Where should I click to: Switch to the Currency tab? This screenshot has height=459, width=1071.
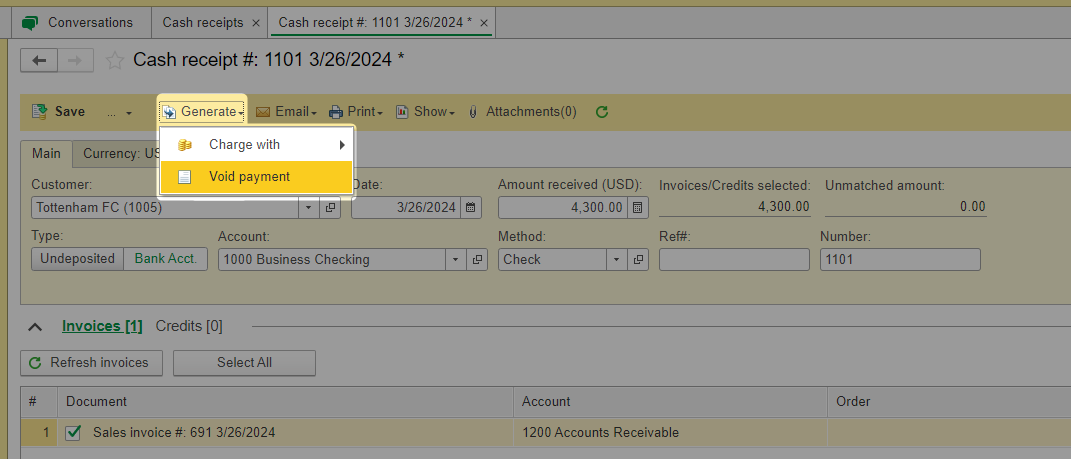119,154
